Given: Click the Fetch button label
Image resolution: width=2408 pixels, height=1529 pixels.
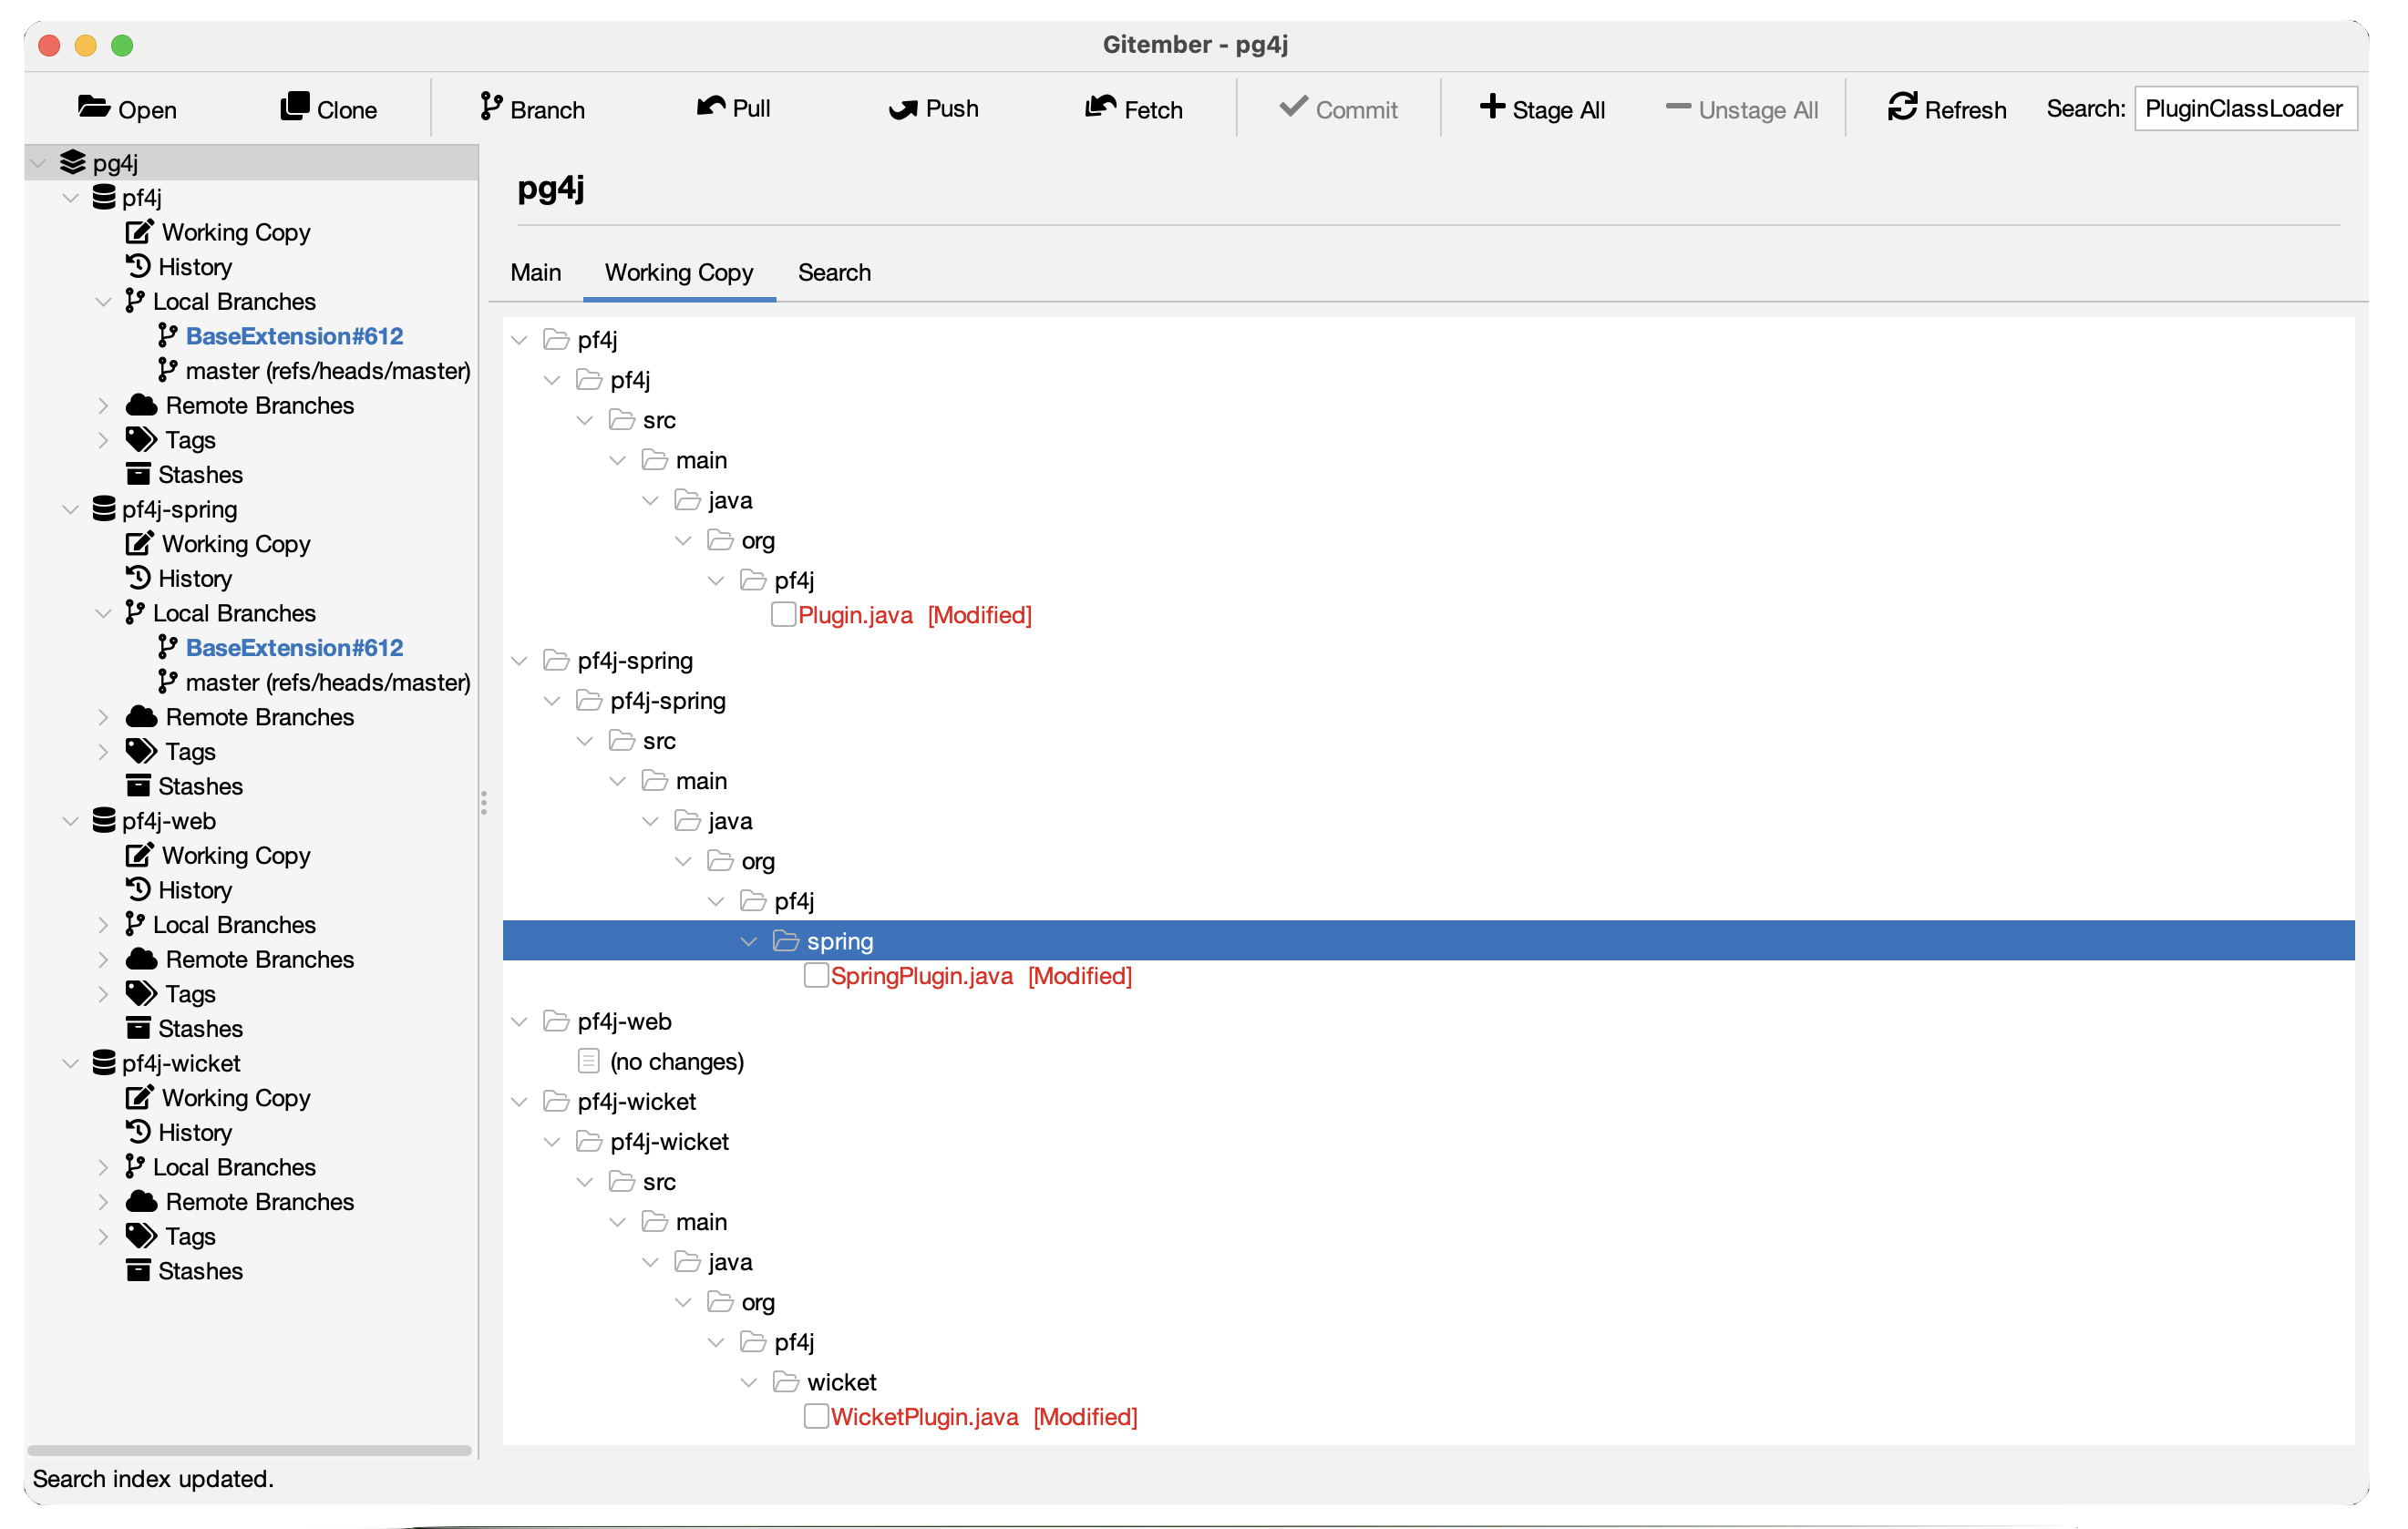Looking at the screenshot, I should click(x=1153, y=109).
